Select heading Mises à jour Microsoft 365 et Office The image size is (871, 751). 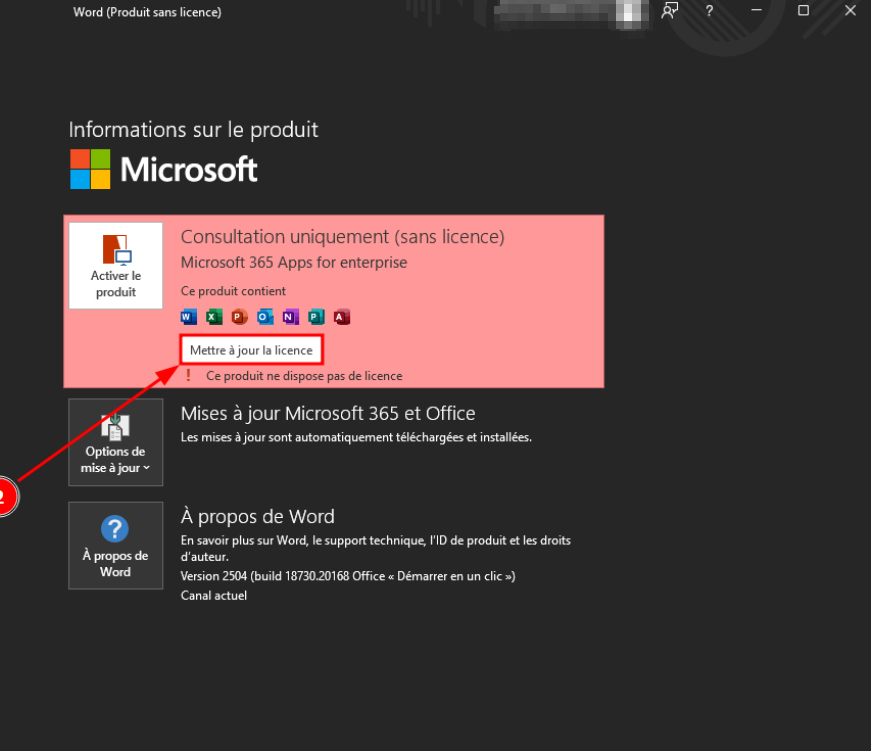pos(328,414)
